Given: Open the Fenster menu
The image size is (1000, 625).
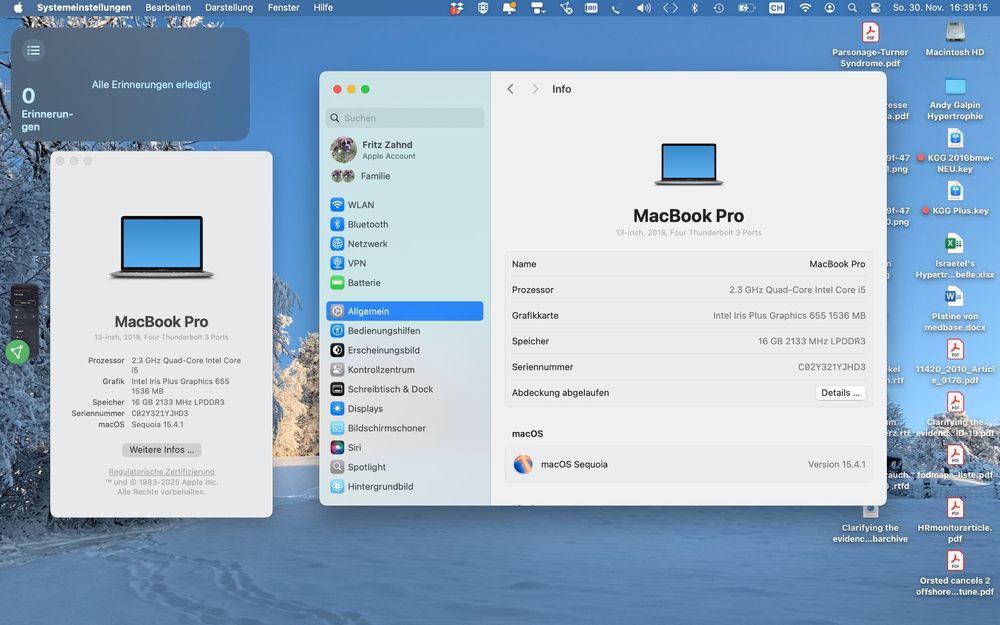Looking at the screenshot, I should 283,8.
